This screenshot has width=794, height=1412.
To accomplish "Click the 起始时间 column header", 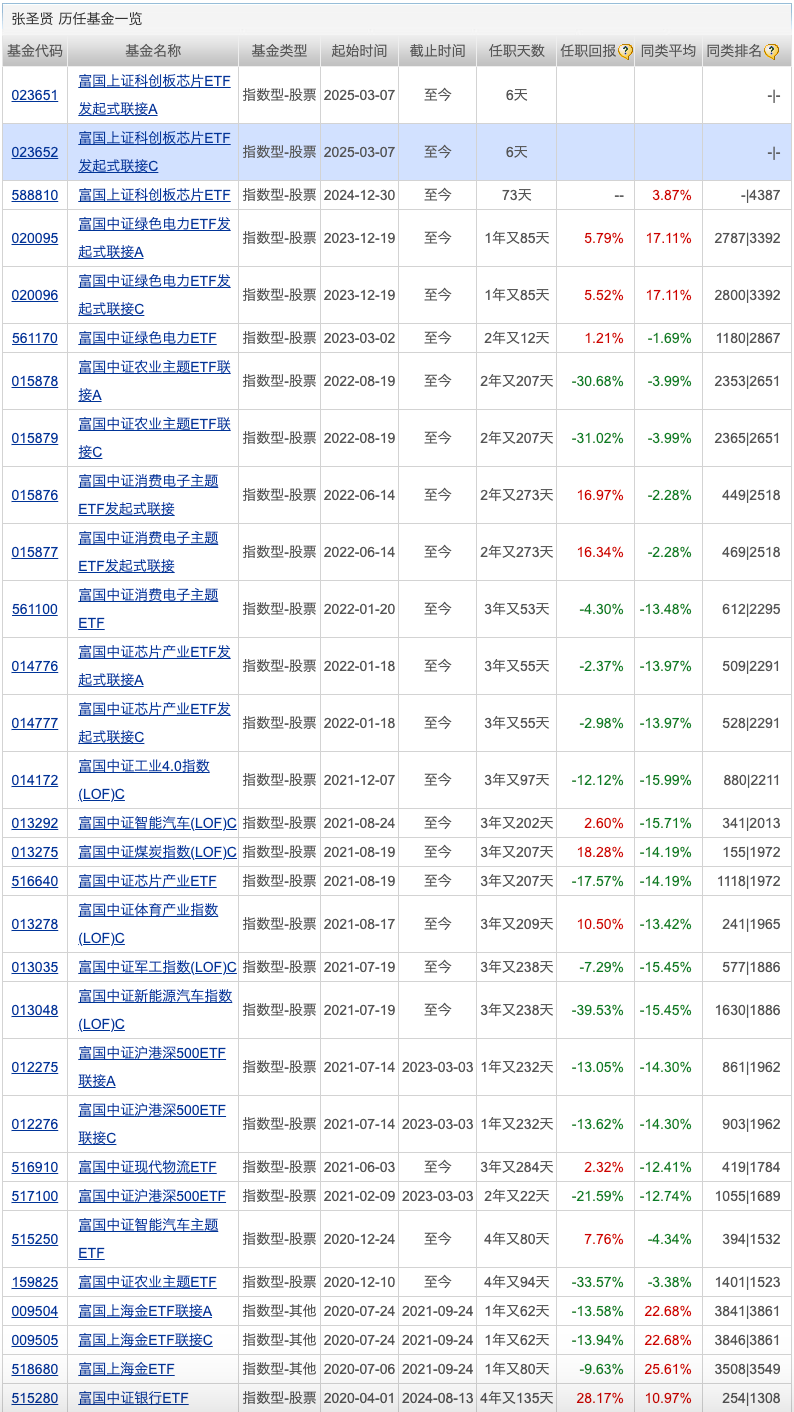I will [359, 51].
